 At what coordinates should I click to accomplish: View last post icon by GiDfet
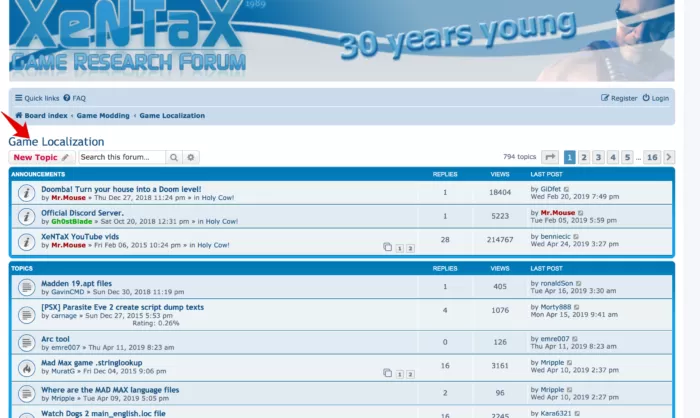pyautogui.click(x=567, y=189)
